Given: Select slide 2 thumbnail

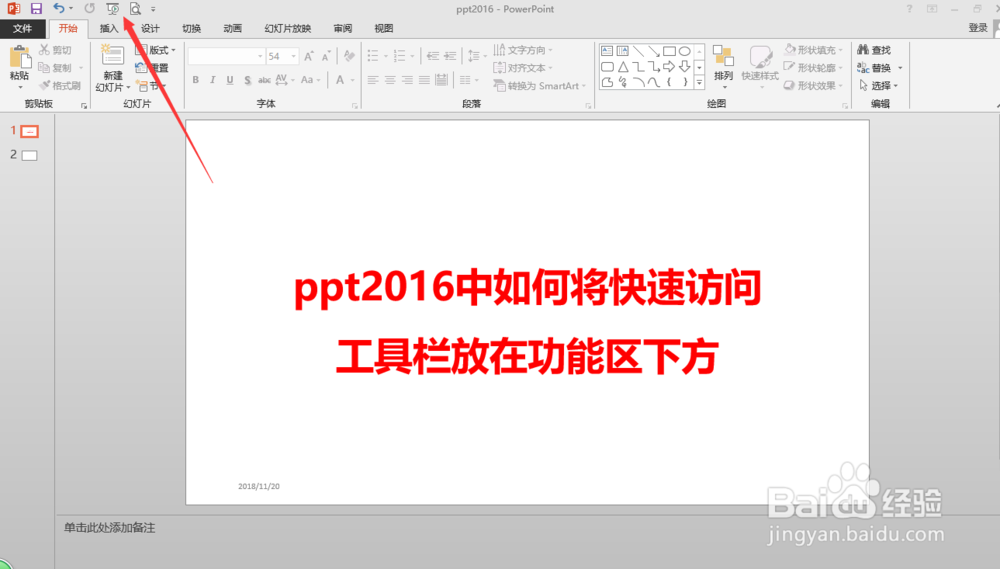Looking at the screenshot, I should coord(29,155).
